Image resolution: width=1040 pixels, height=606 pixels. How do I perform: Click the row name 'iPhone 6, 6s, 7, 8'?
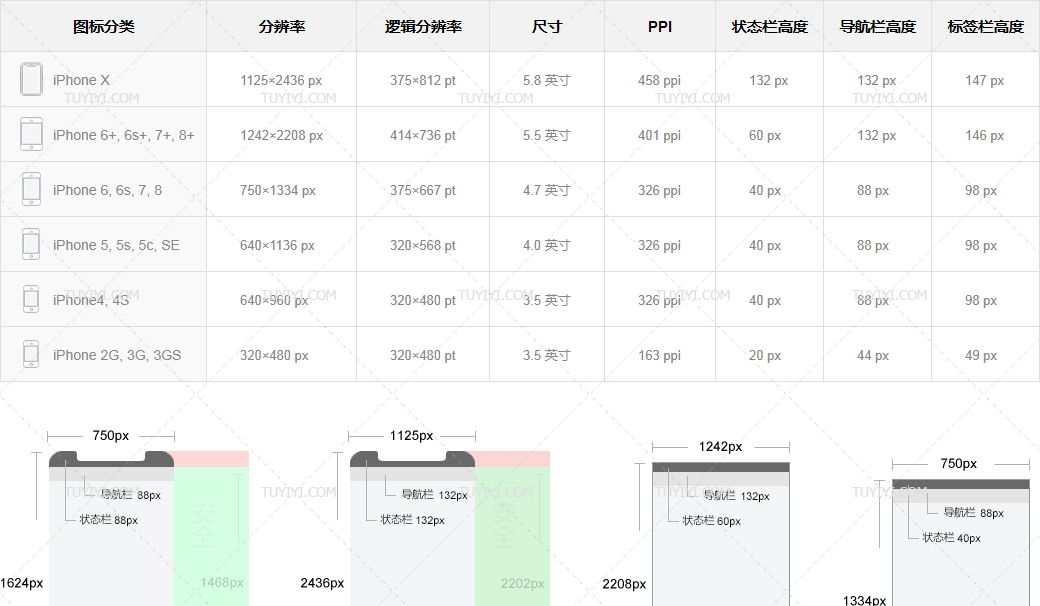(107, 190)
